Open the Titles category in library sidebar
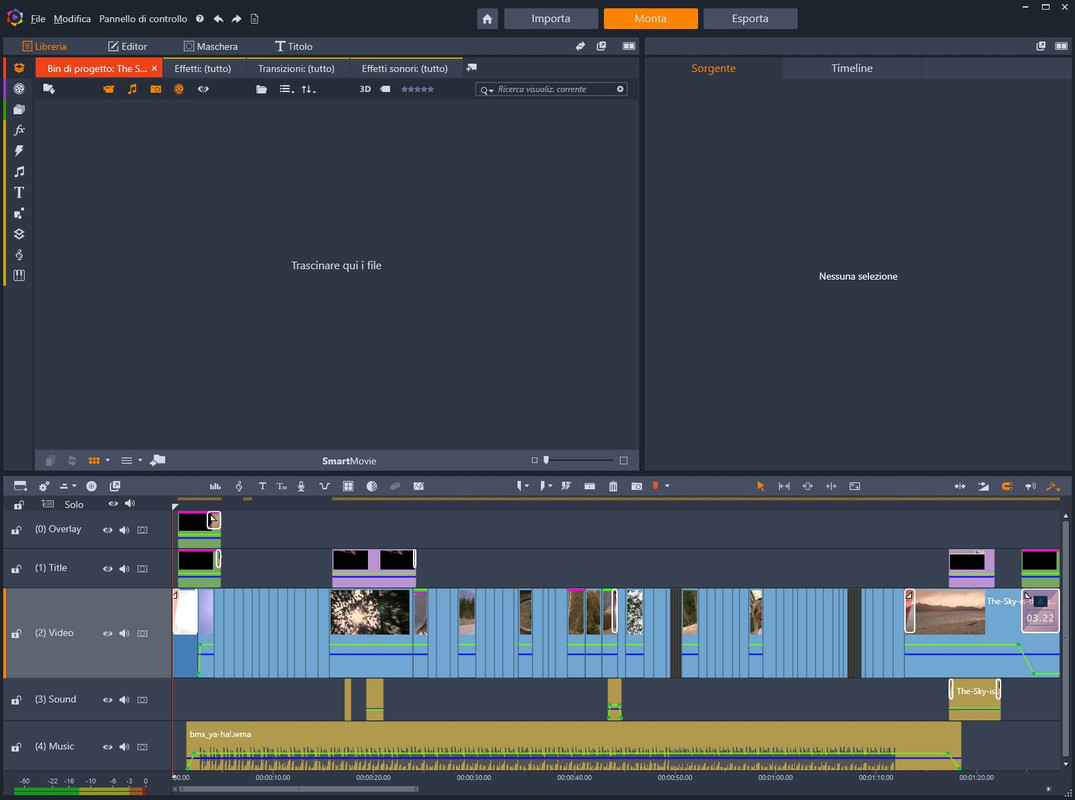The height and width of the screenshot is (800, 1075). [19, 193]
